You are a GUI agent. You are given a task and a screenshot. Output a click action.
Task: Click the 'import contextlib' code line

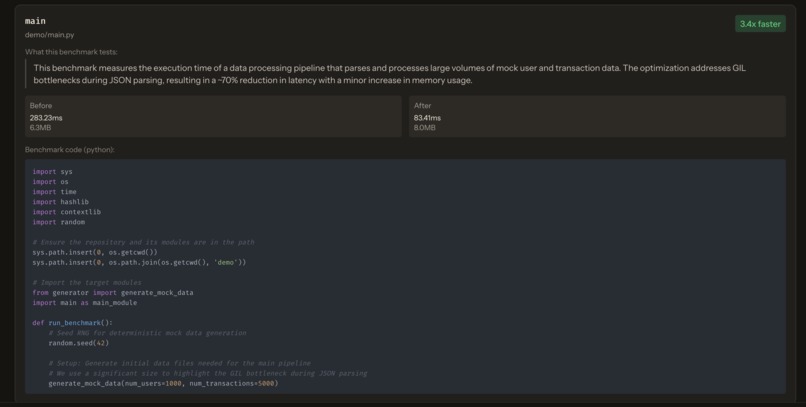[x=67, y=212]
